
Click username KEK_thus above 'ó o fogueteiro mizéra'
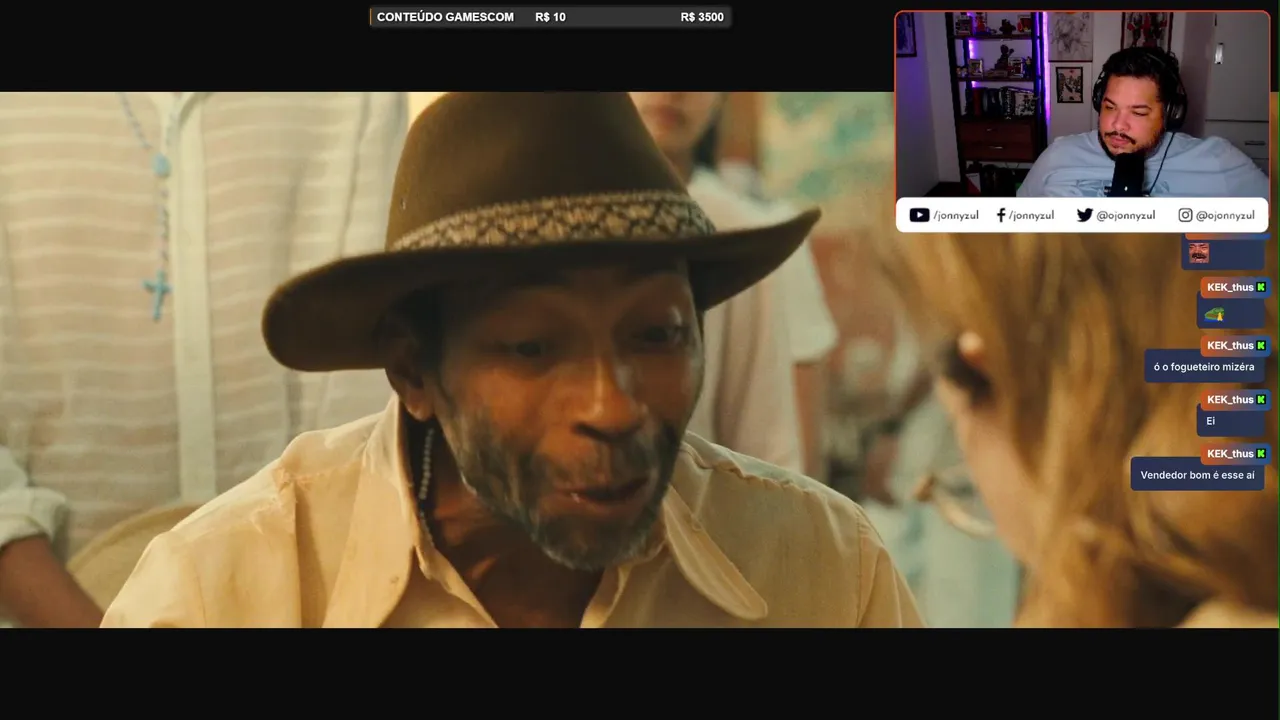1230,345
